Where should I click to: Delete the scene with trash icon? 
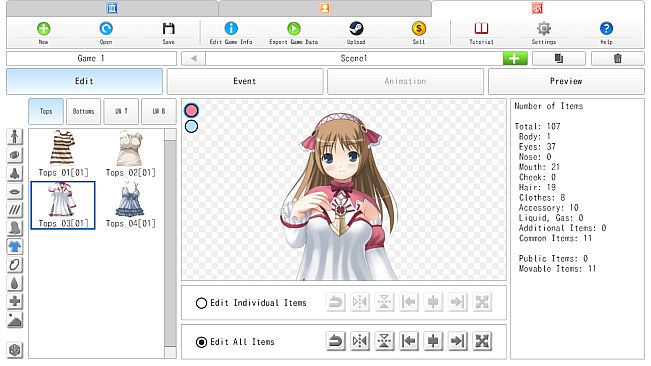click(618, 59)
